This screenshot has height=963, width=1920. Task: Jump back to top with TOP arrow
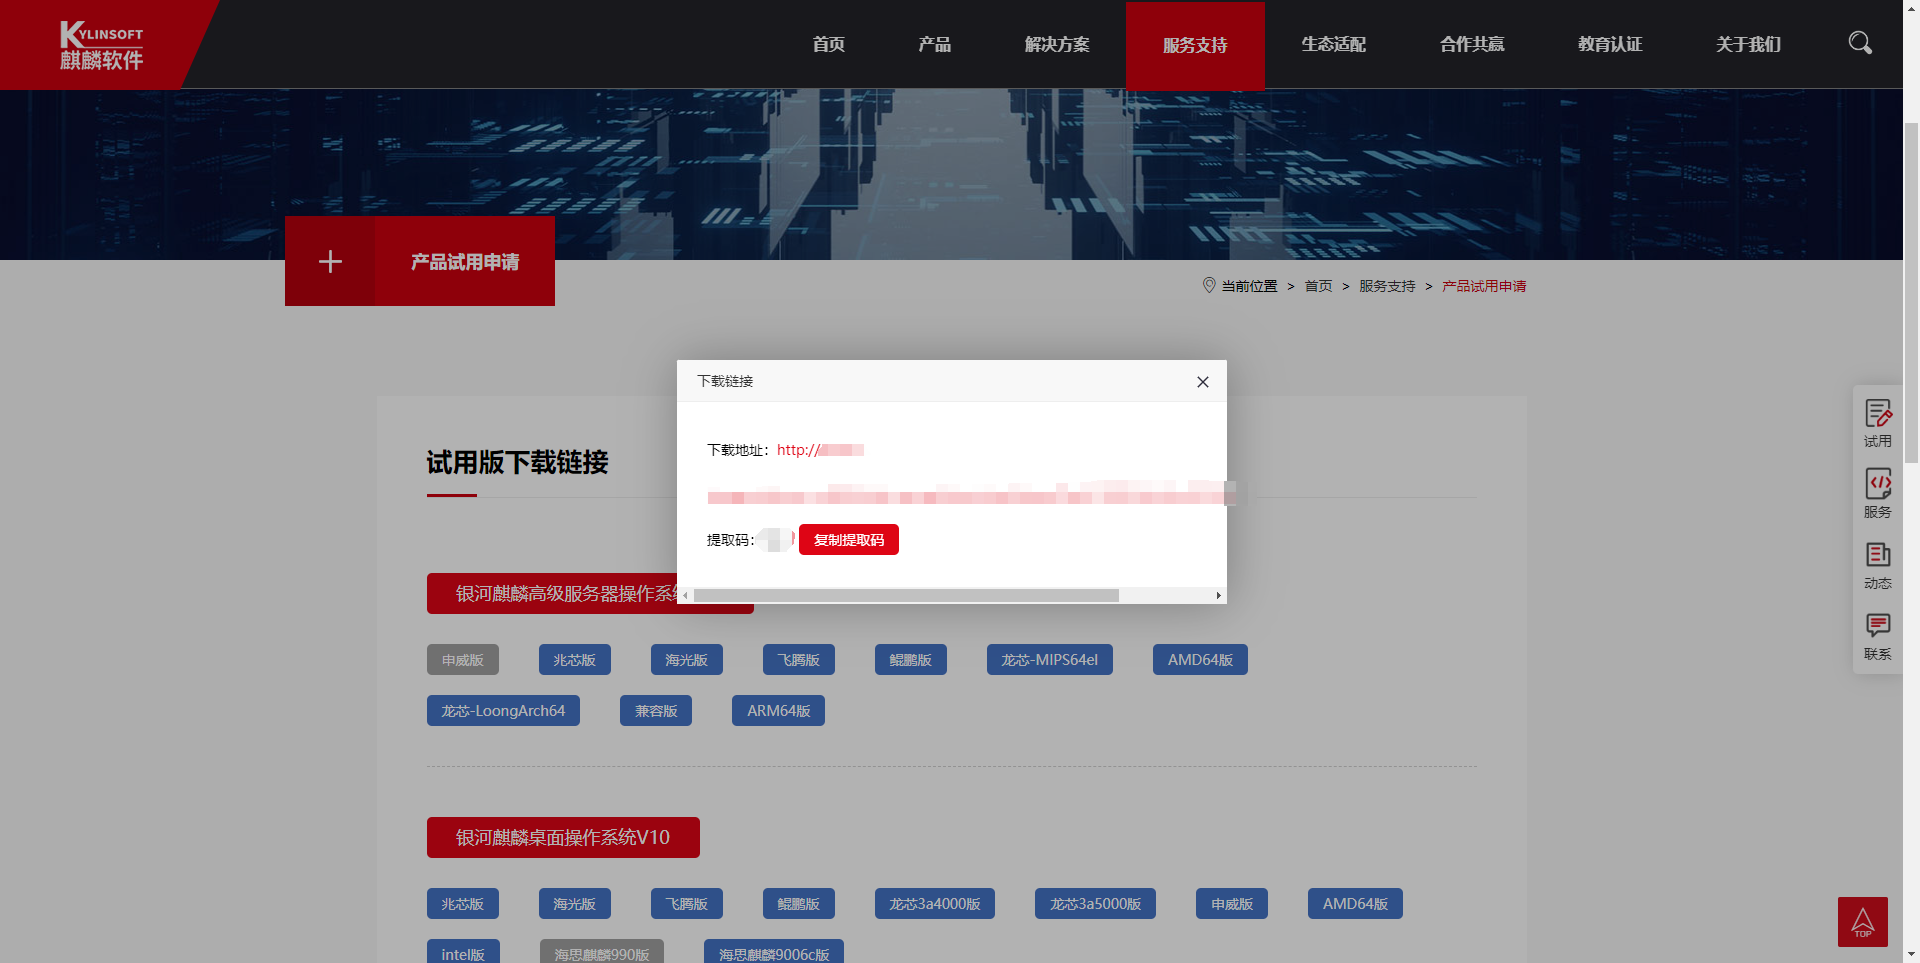point(1862,921)
